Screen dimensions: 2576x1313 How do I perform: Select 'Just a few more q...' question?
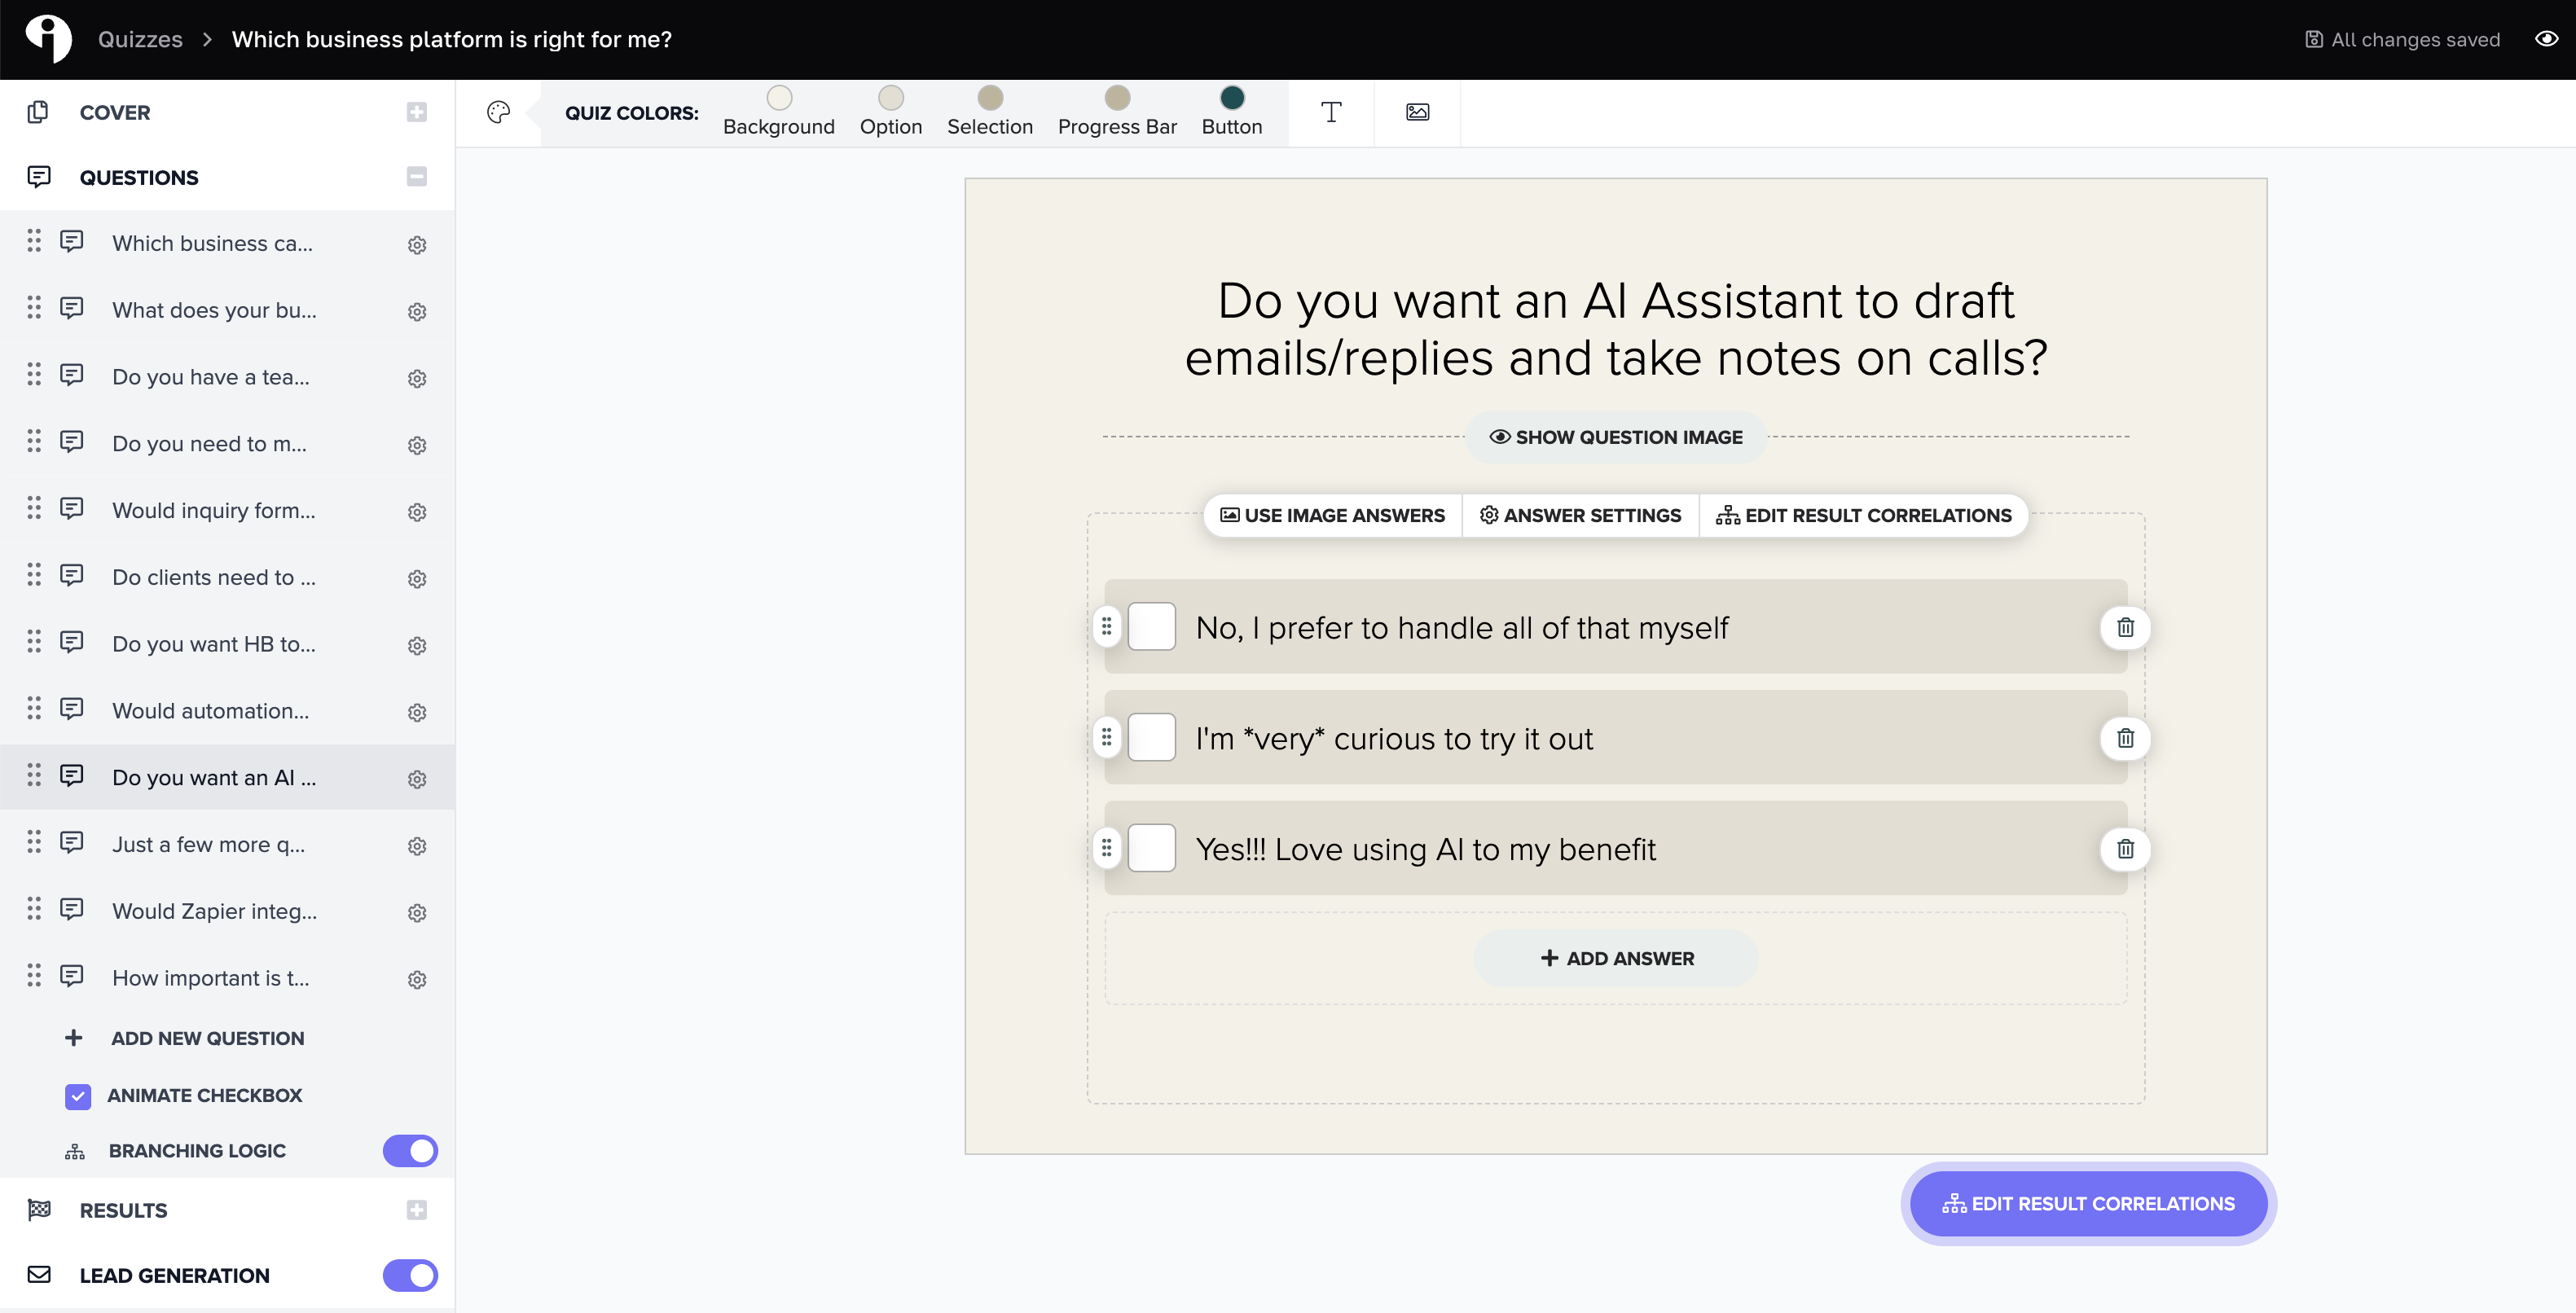pos(208,844)
